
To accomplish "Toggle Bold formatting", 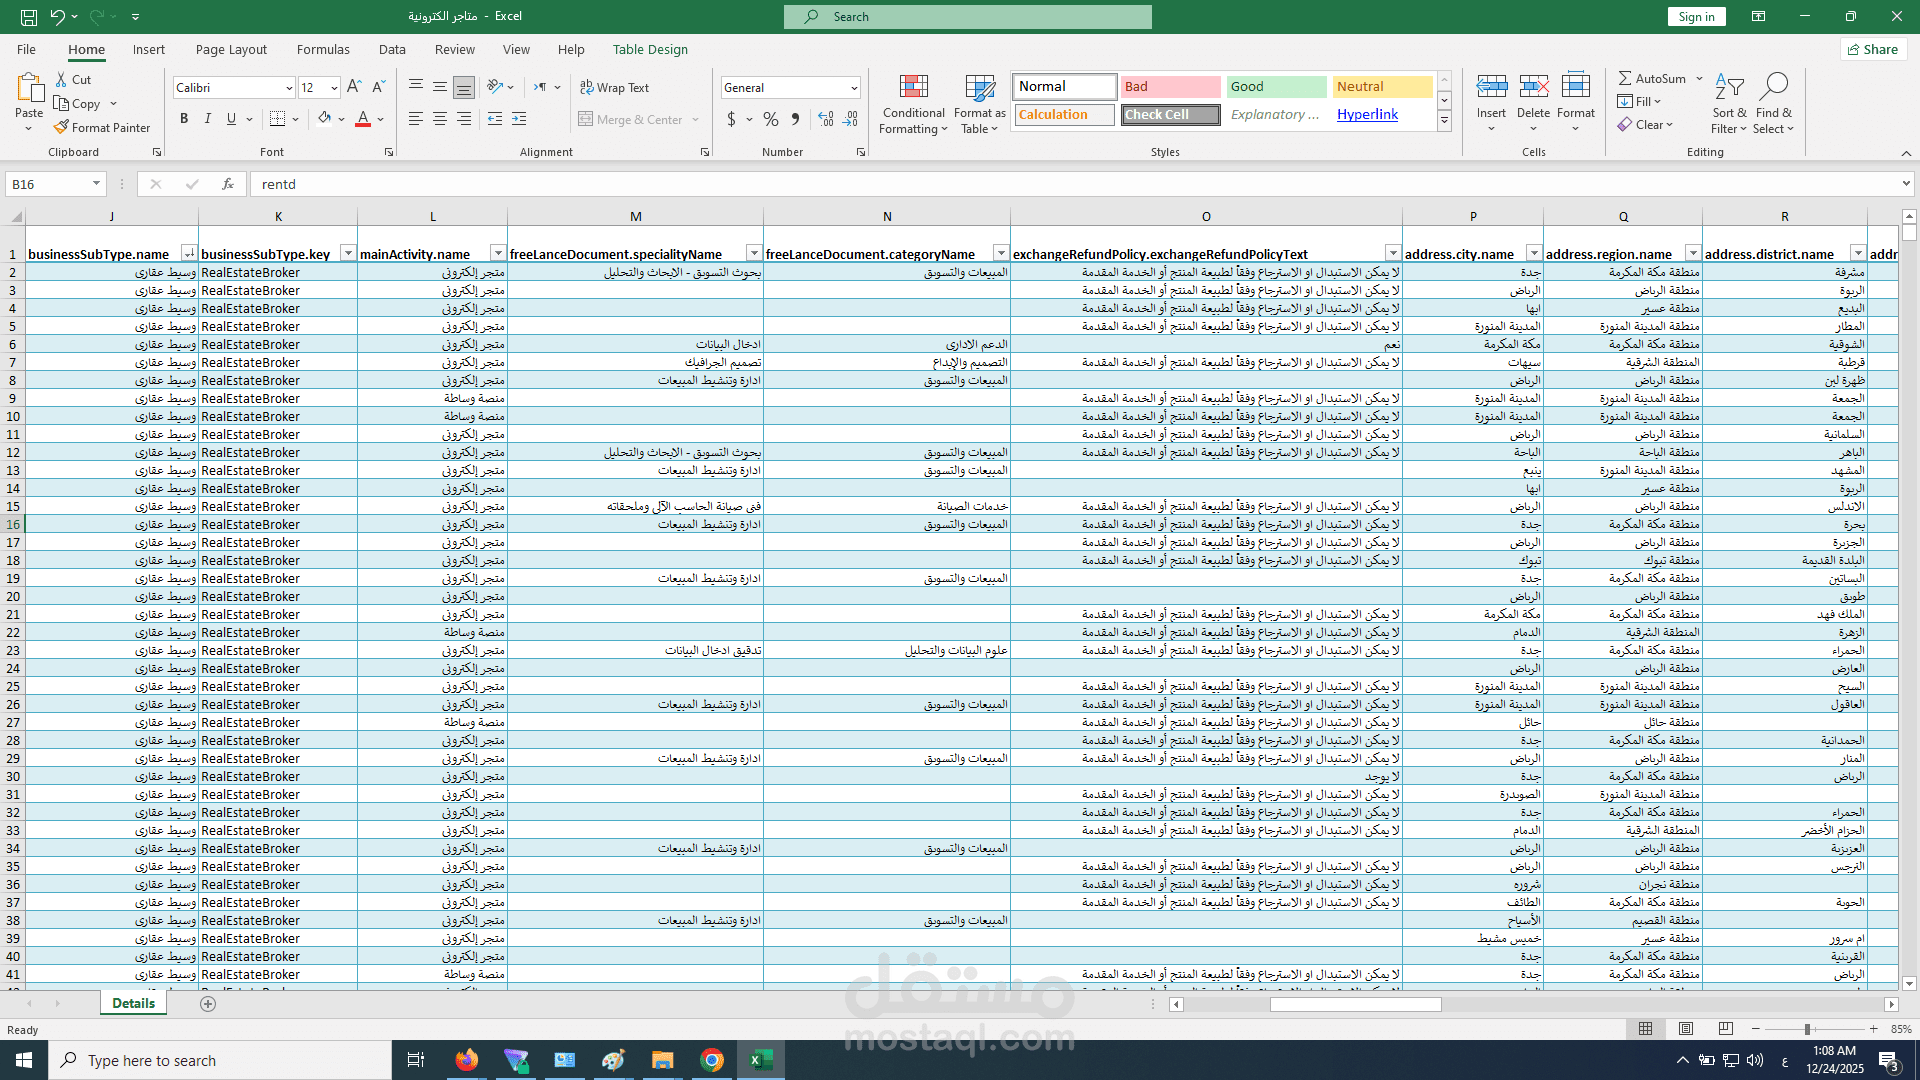I will point(184,119).
